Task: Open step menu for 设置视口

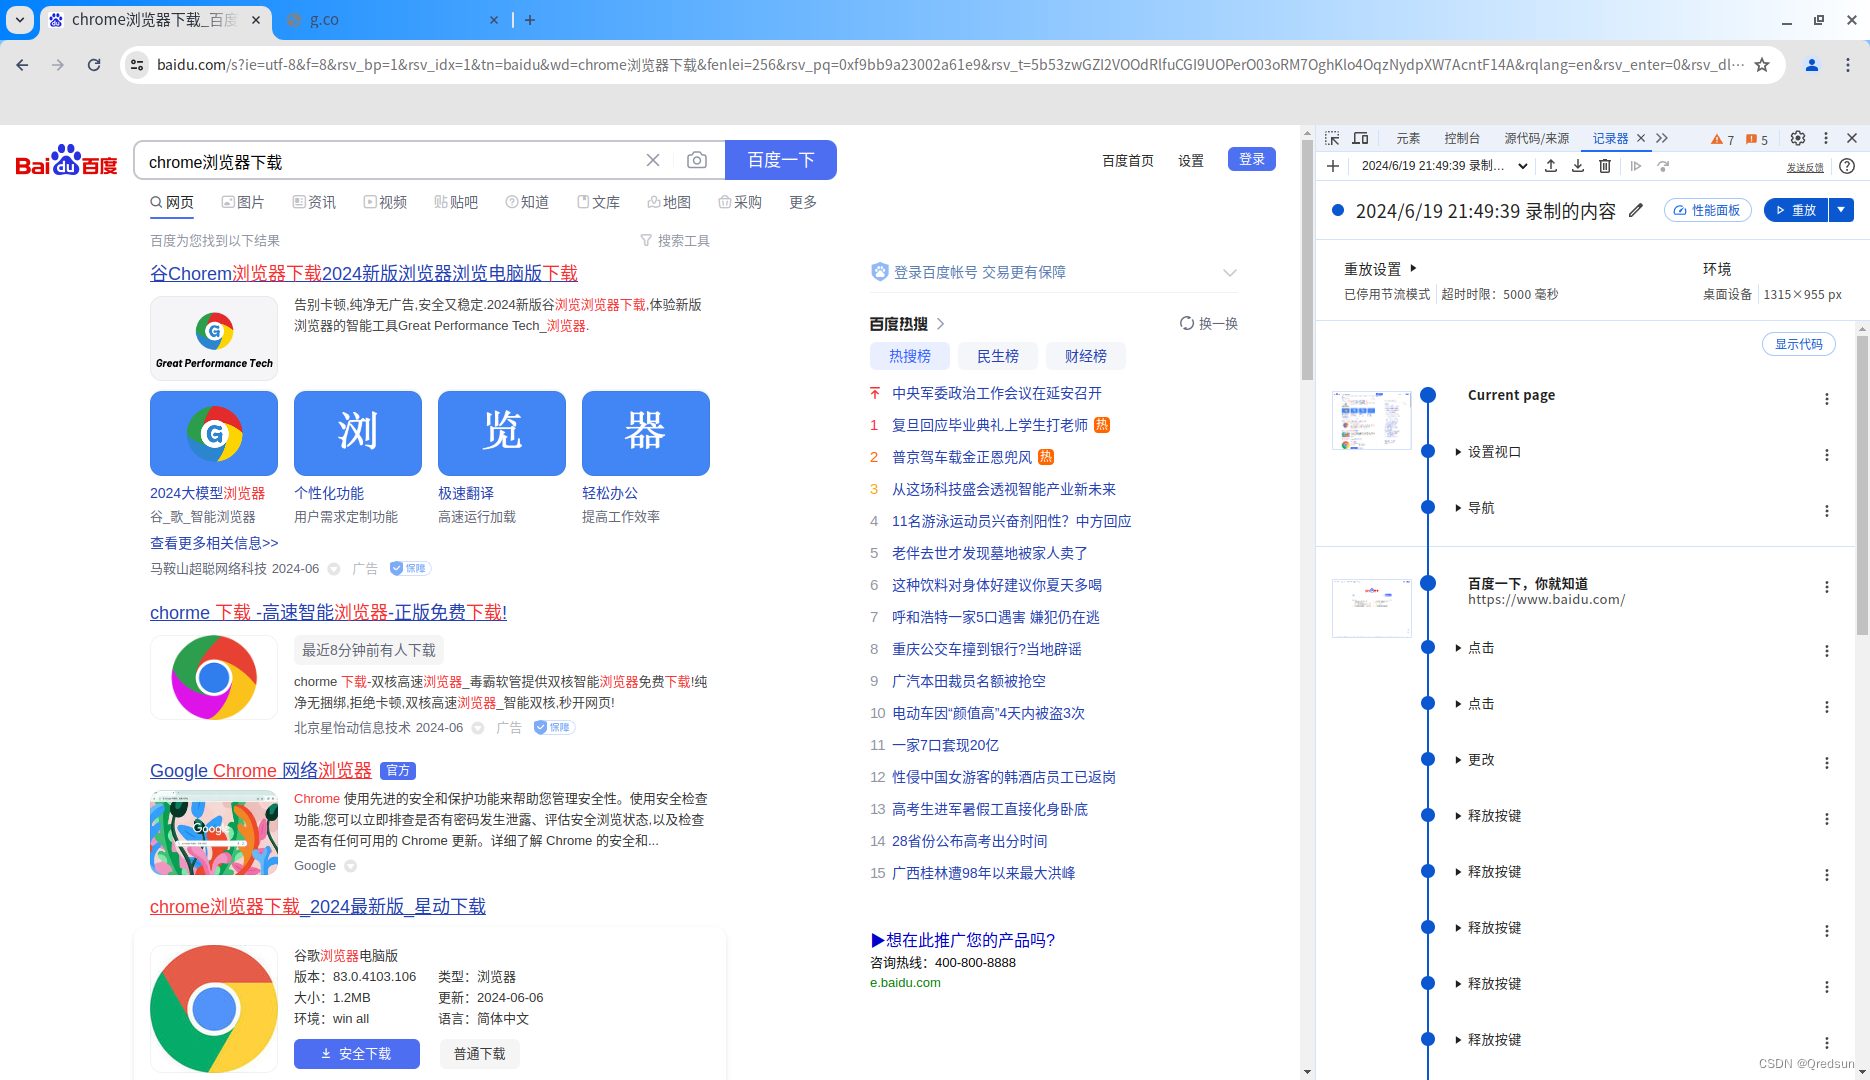Action: pos(1827,455)
